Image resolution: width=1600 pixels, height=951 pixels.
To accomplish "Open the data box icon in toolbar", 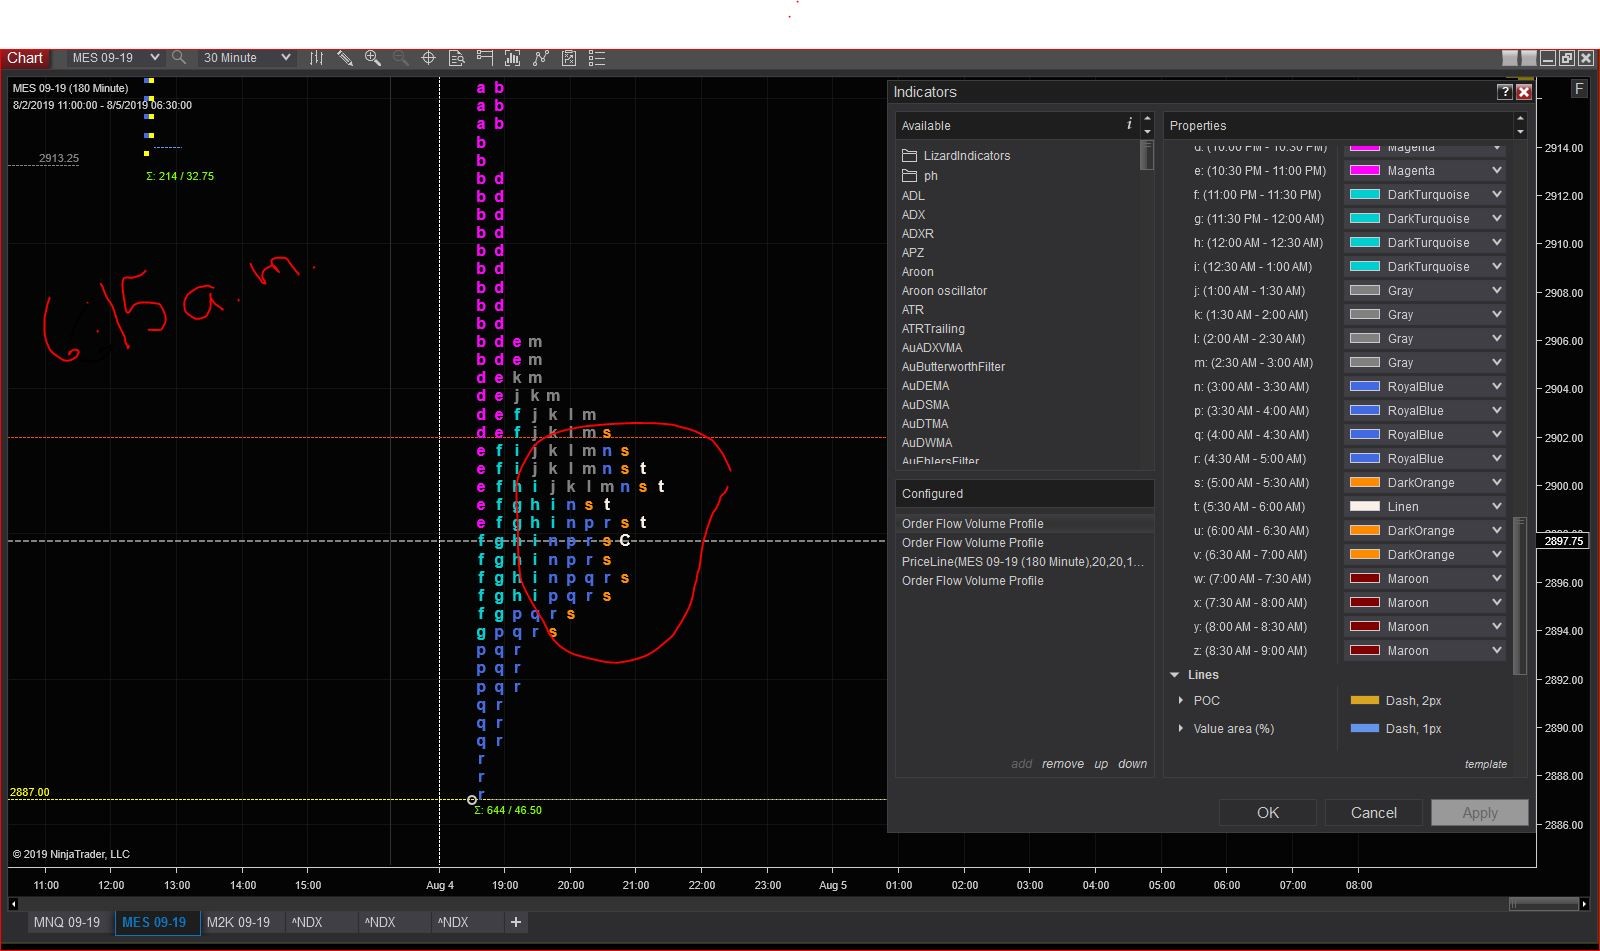I will [457, 58].
